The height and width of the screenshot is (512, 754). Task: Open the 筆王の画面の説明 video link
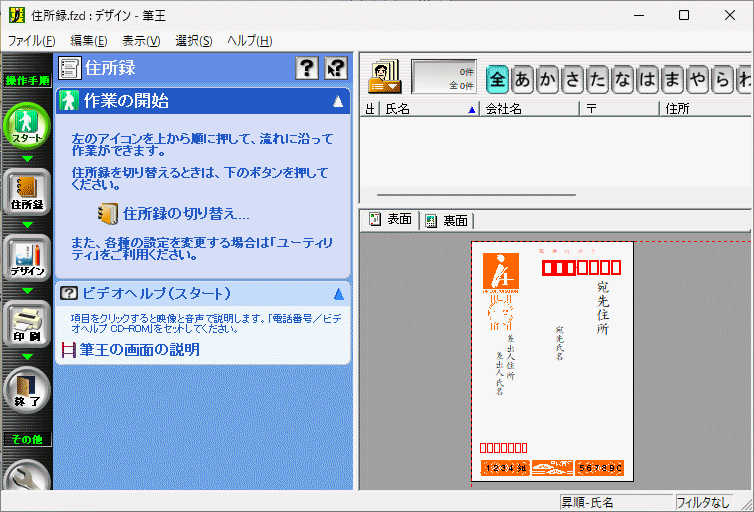click(x=139, y=350)
